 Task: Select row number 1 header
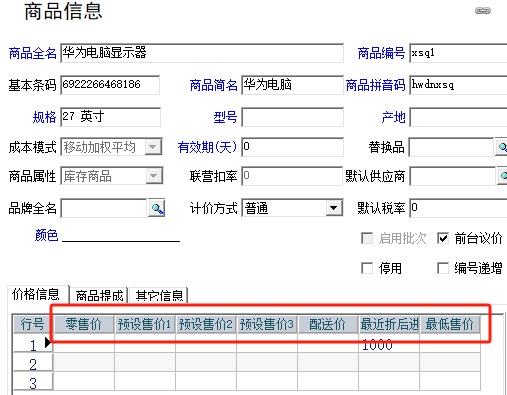tap(33, 344)
